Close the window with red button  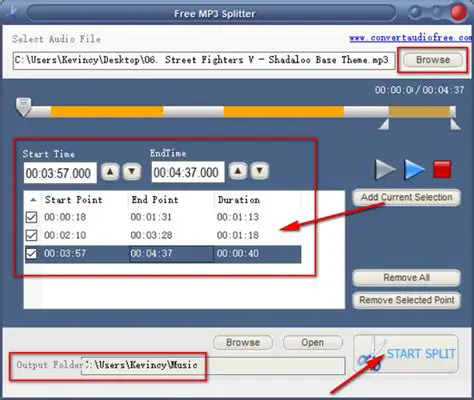point(458,12)
